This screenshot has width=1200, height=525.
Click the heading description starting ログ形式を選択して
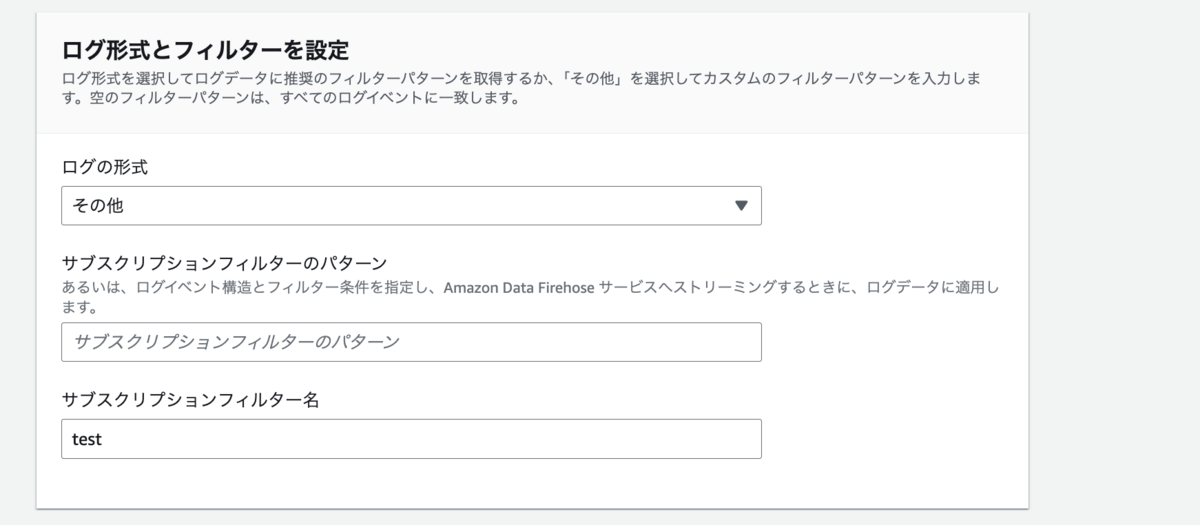pos(528,88)
